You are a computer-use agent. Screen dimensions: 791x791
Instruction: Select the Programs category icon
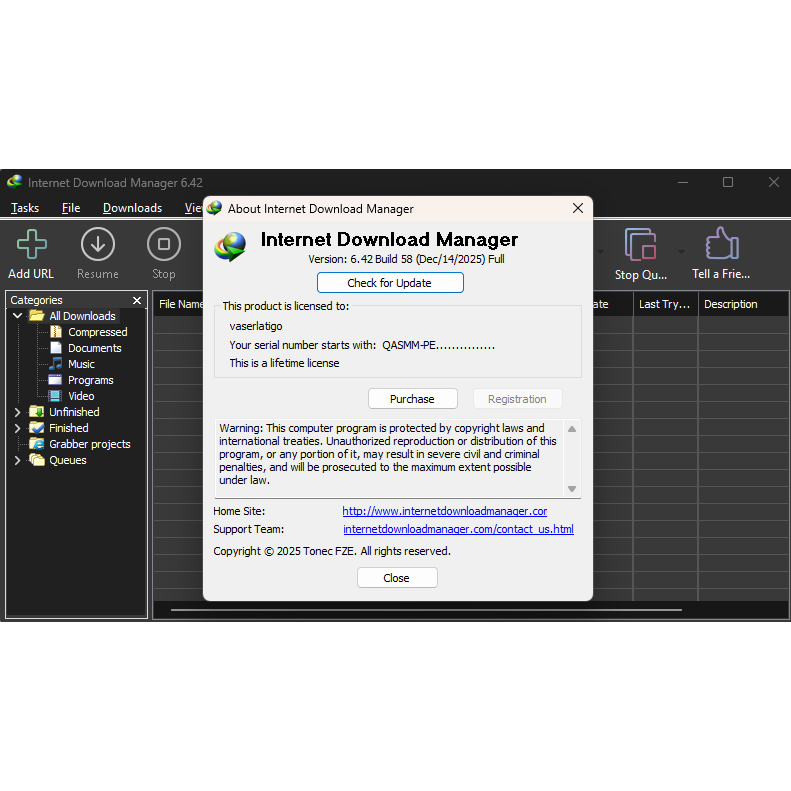pyautogui.click(x=55, y=380)
